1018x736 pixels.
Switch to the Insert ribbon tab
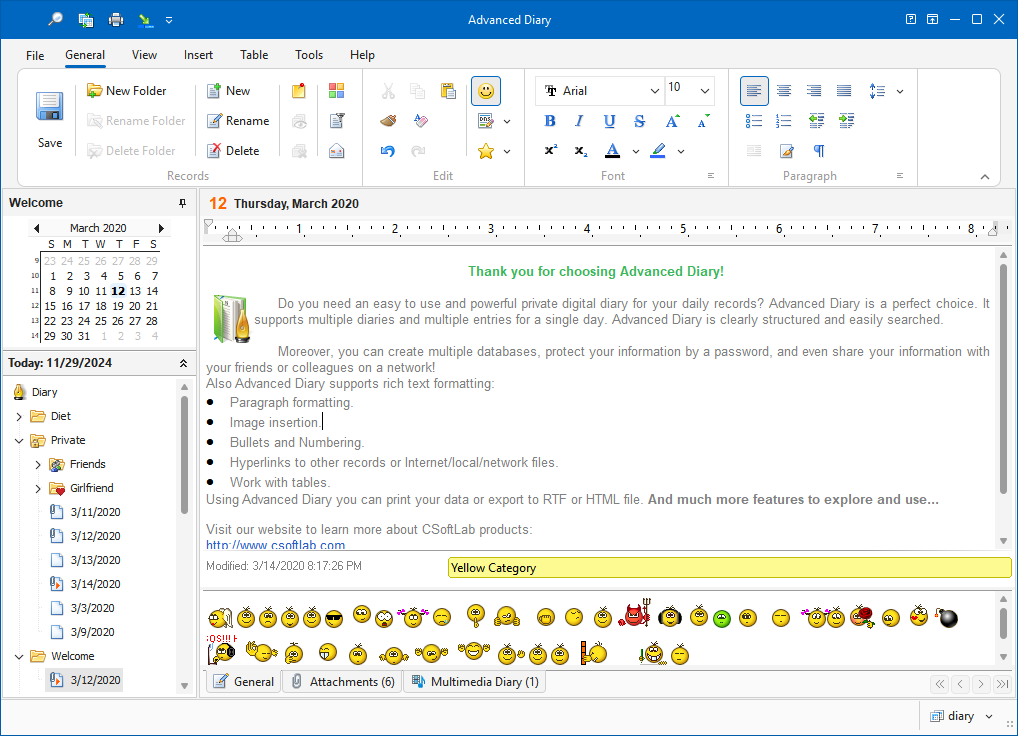tap(198, 55)
